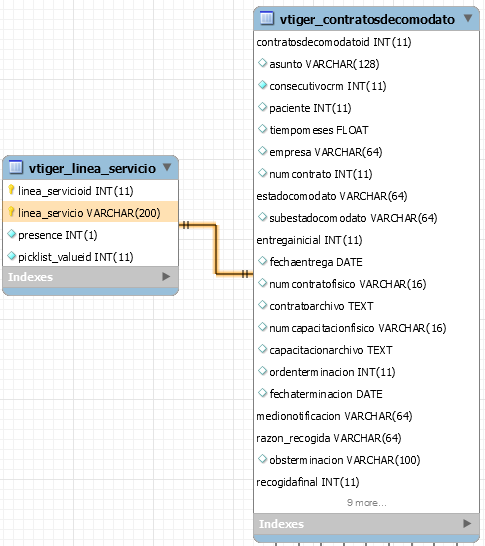Click the key icon beside linea_servicioid
The width and height of the screenshot is (485, 546).
point(11,190)
